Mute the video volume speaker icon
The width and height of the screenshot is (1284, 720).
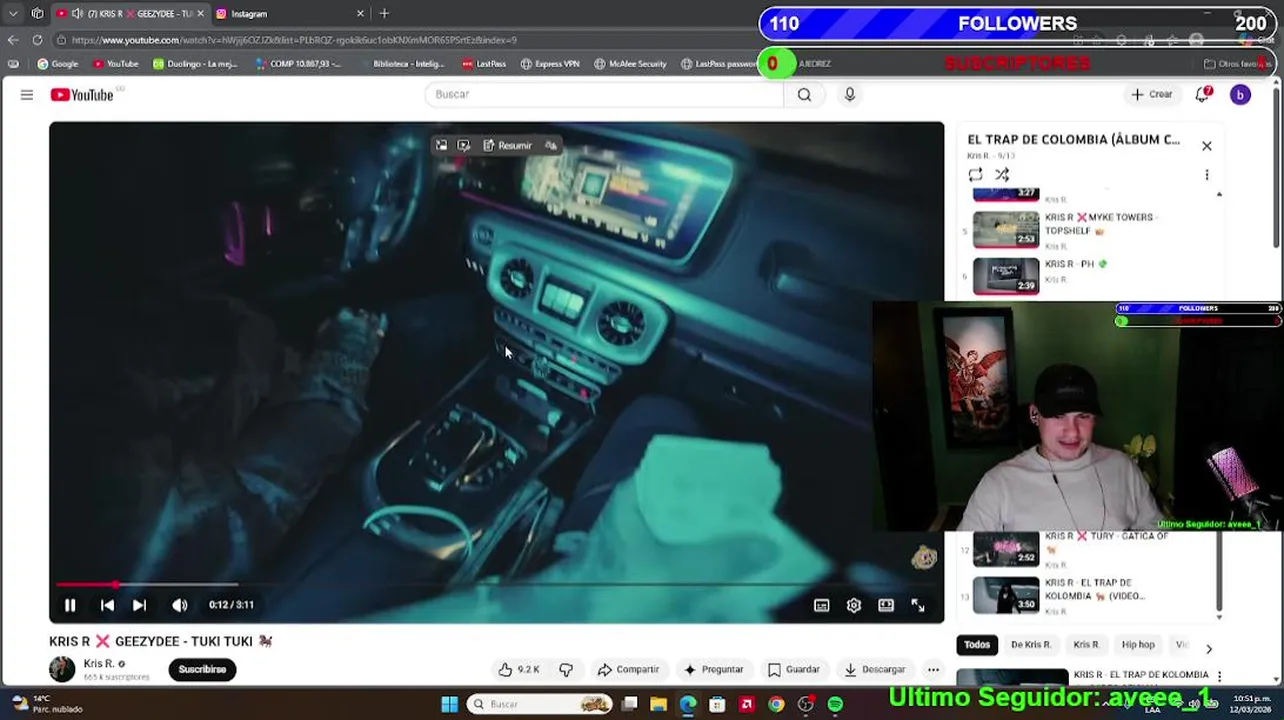(x=180, y=605)
